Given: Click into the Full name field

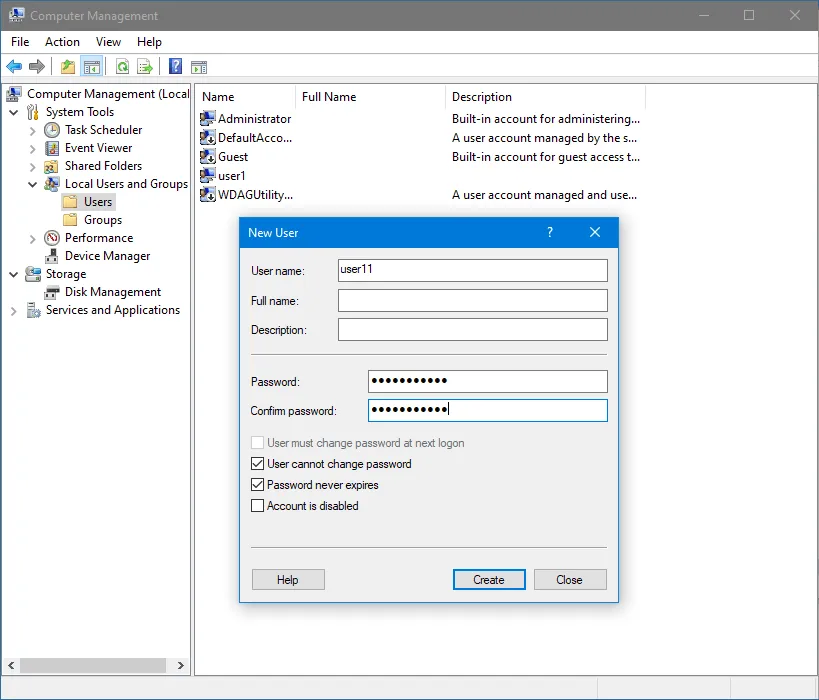Looking at the screenshot, I should coord(472,301).
